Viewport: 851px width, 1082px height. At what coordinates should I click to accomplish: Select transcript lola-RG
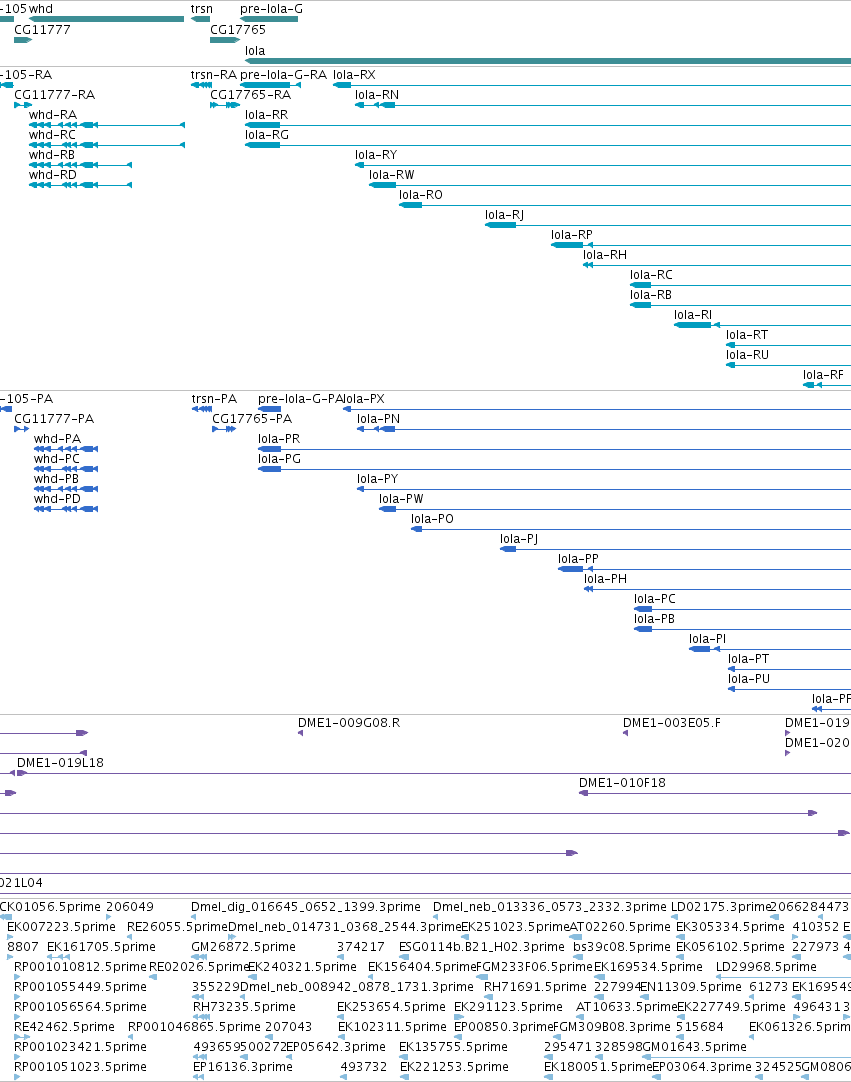coord(548,145)
